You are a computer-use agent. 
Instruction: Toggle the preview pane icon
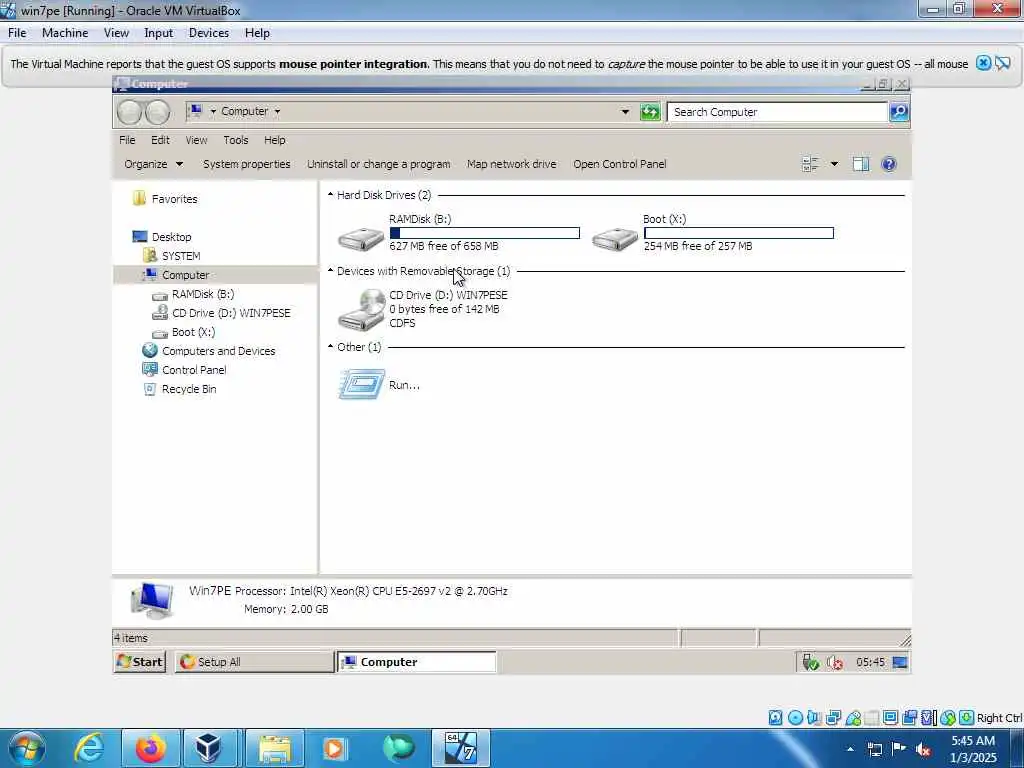tap(861, 164)
